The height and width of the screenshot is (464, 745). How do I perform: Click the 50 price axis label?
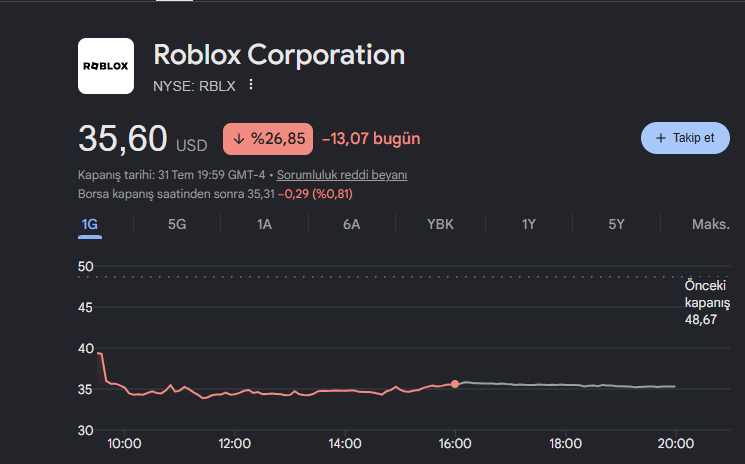click(86, 266)
